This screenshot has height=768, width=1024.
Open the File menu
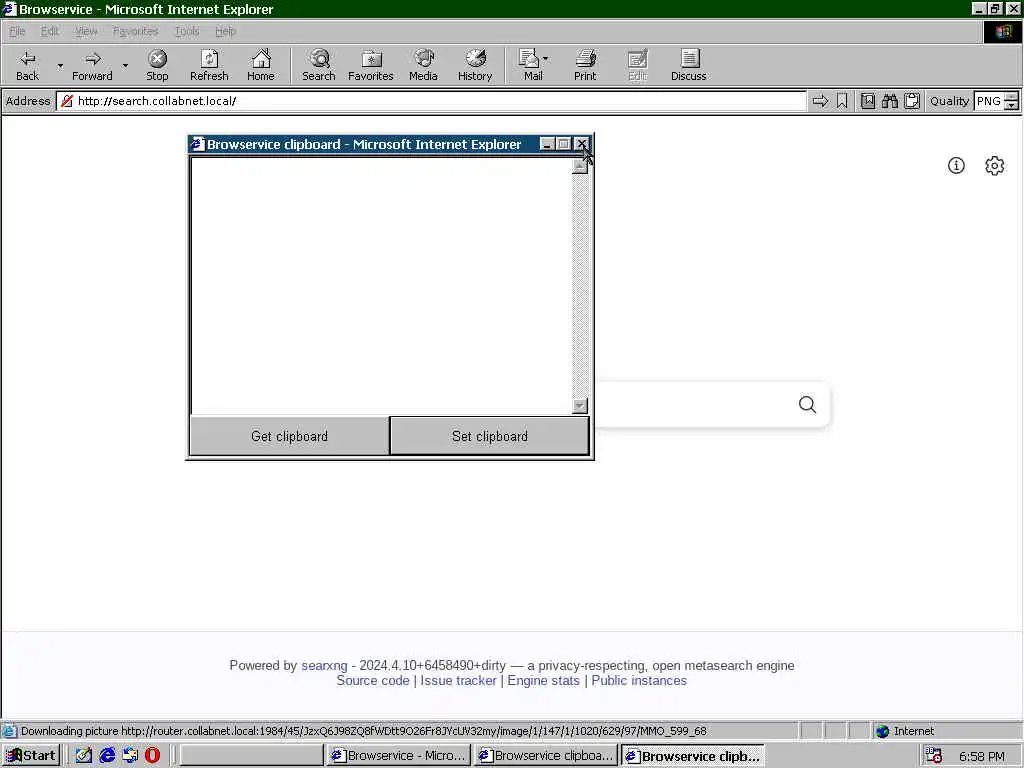click(17, 31)
